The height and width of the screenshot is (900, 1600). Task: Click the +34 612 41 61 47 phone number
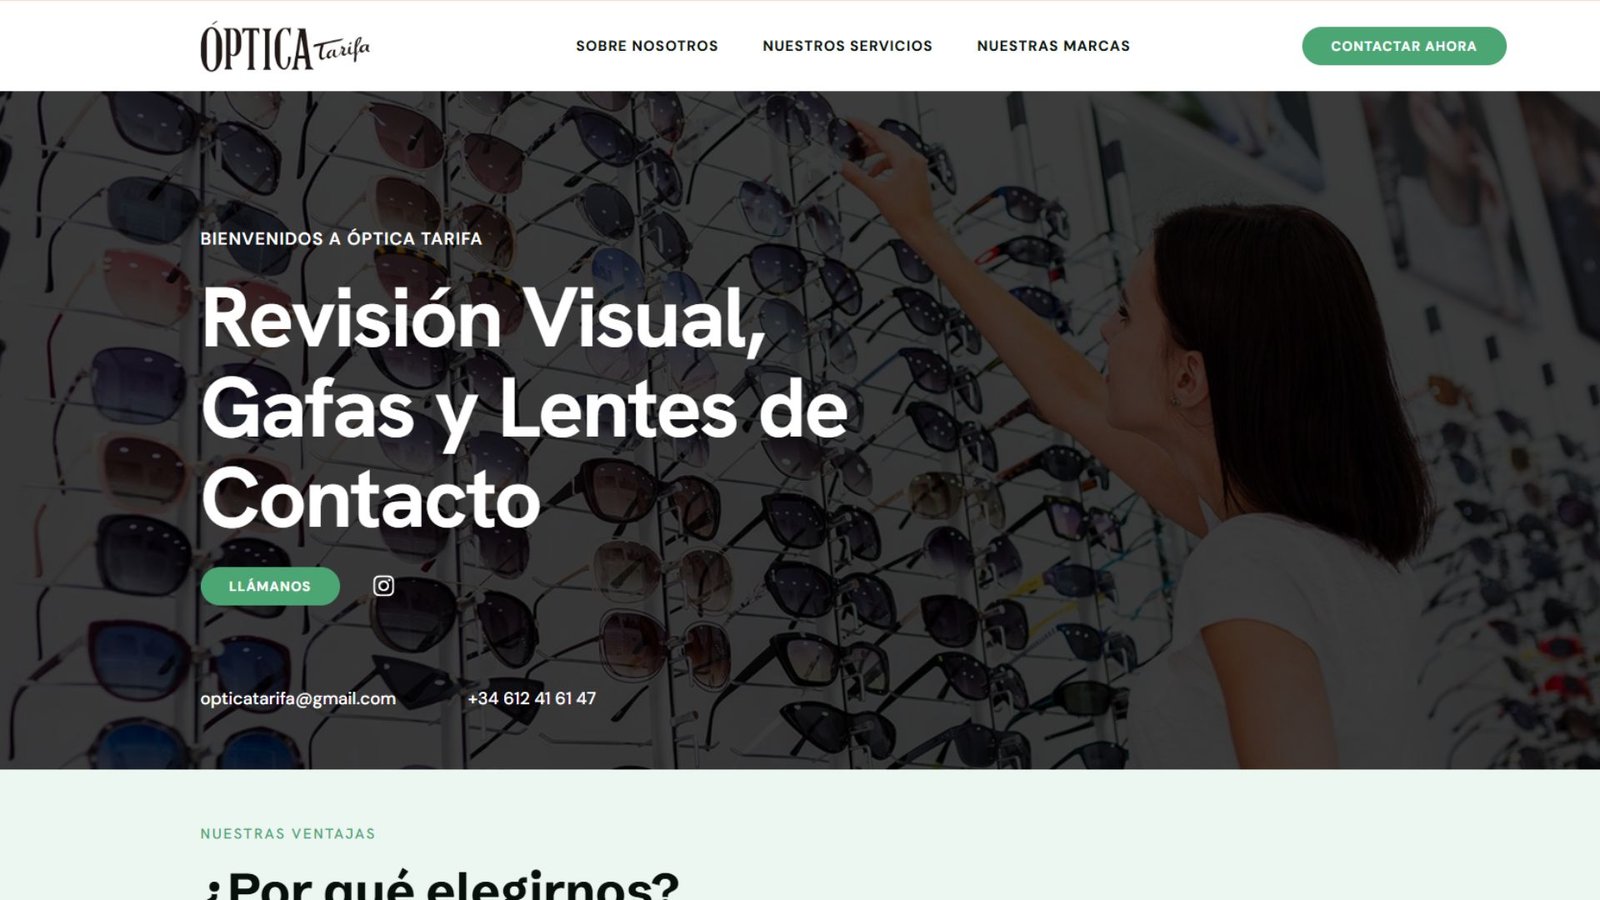(x=531, y=699)
